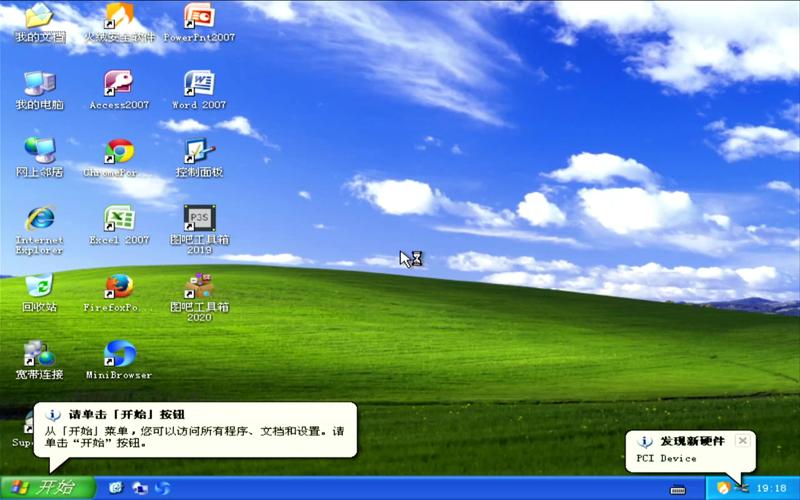Click the 网上邻居 desktop icon
Viewport: 800px width, 500px height.
[x=39, y=157]
